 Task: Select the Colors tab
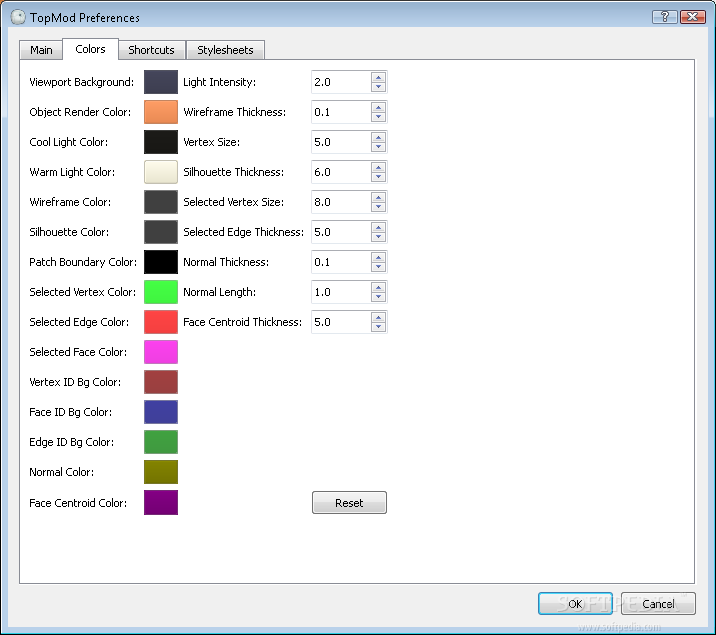pos(90,49)
